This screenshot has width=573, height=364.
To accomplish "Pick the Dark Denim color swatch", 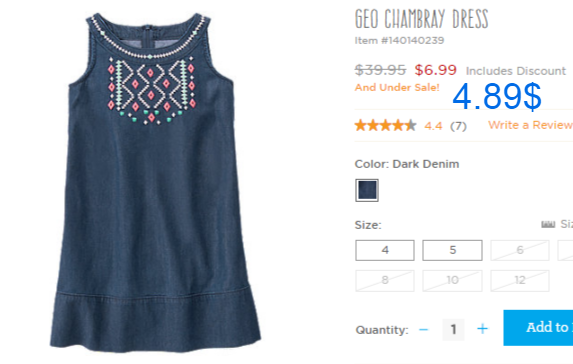I will pyautogui.click(x=367, y=190).
